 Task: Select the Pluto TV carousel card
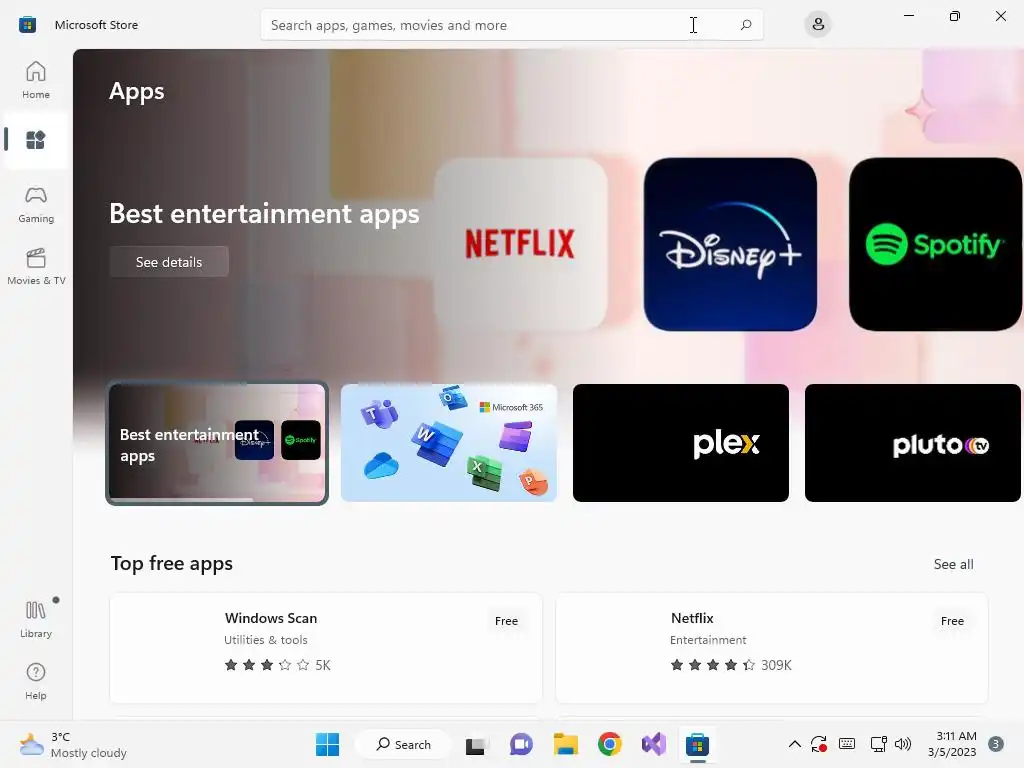[x=912, y=443]
